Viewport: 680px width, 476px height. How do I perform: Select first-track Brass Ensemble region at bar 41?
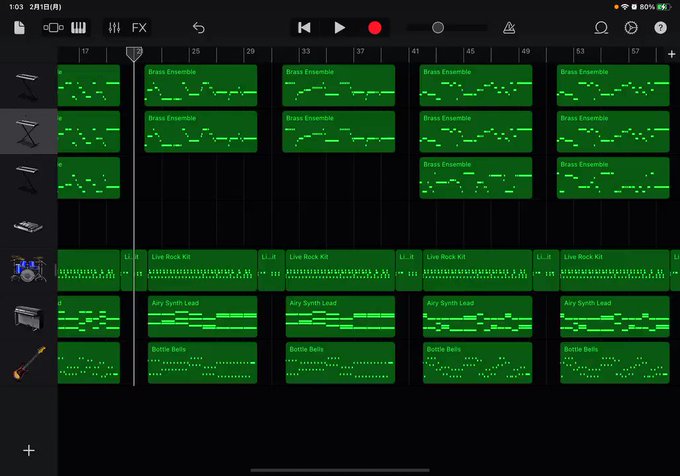click(x=476, y=85)
